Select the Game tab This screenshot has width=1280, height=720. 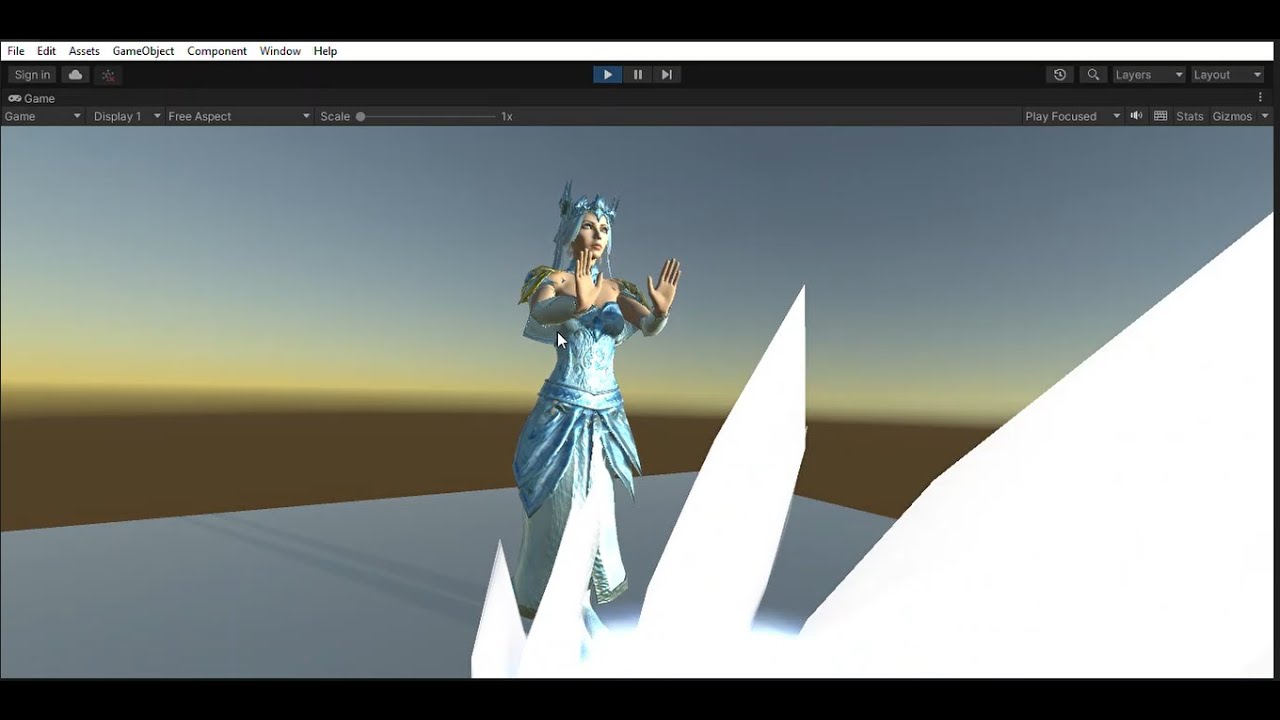[32, 98]
